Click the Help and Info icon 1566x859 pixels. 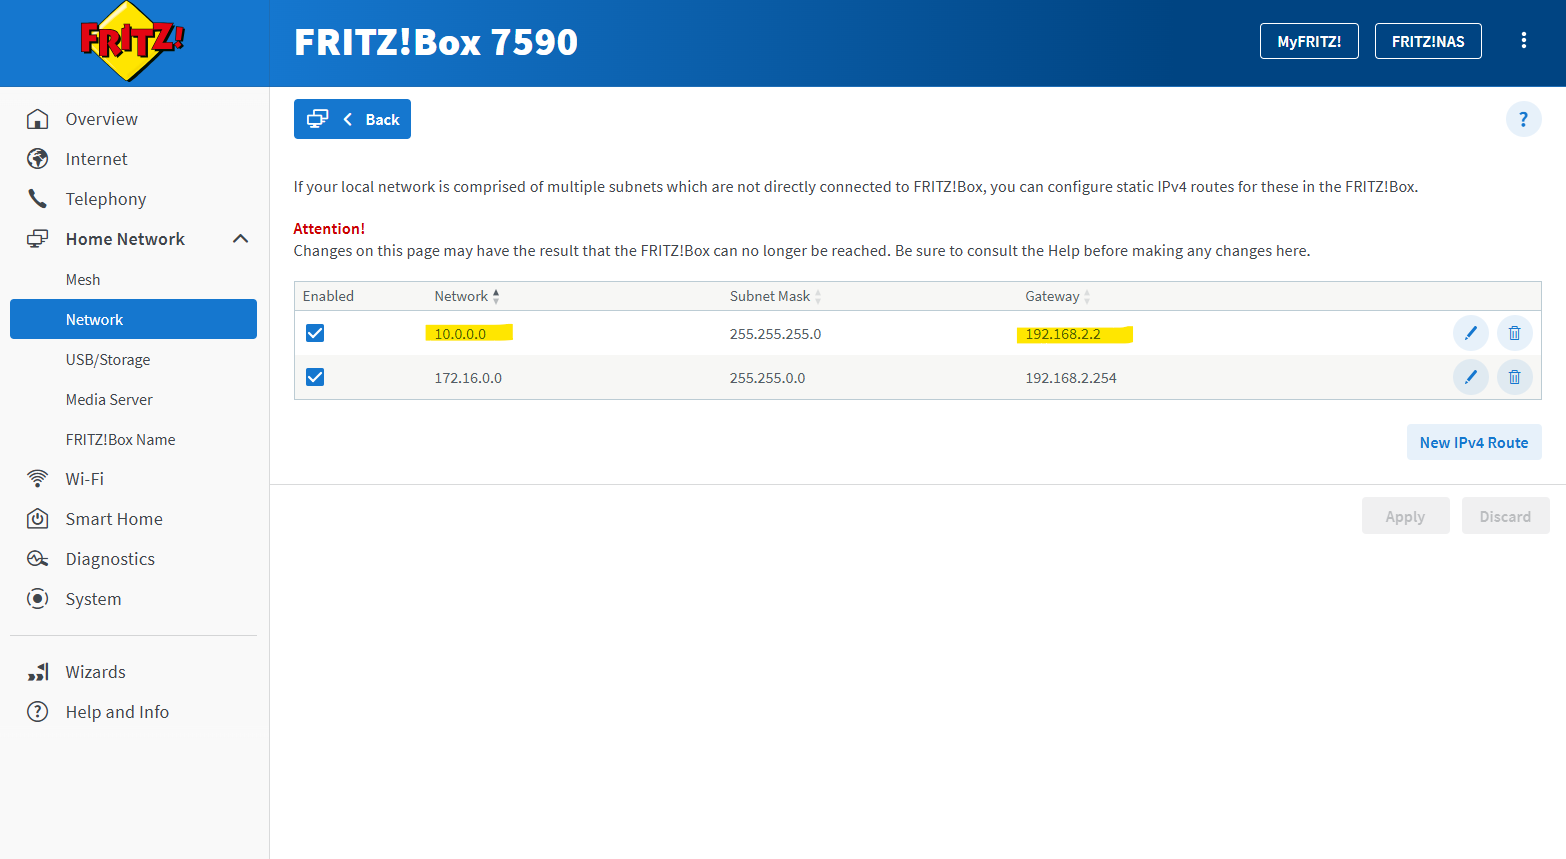pyautogui.click(x=38, y=712)
